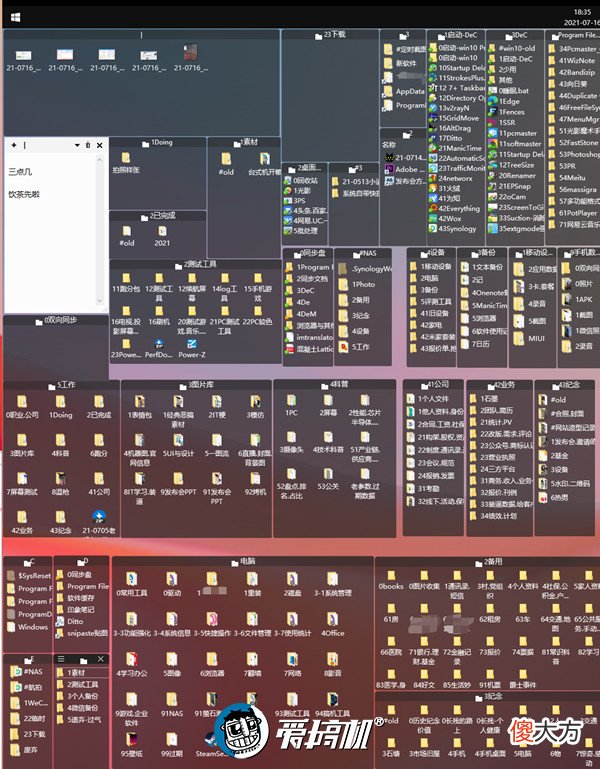Add a new sticky note
This screenshot has width=600, height=769.
point(14,145)
